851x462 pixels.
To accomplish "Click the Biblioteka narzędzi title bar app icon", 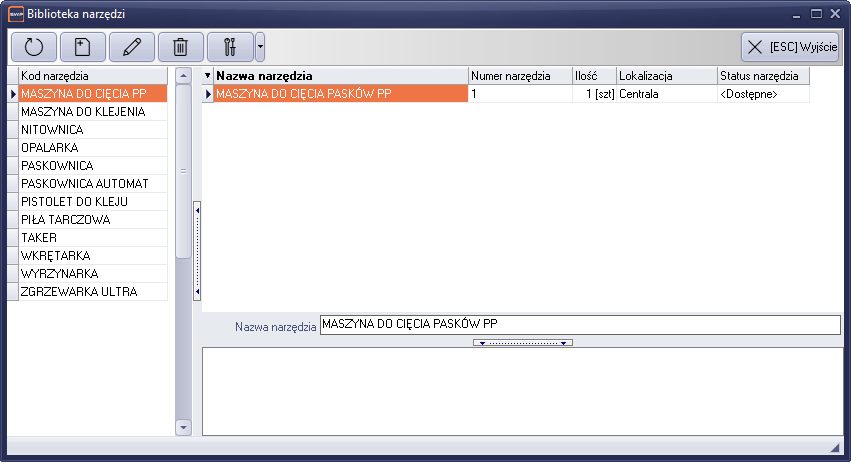I will point(15,14).
